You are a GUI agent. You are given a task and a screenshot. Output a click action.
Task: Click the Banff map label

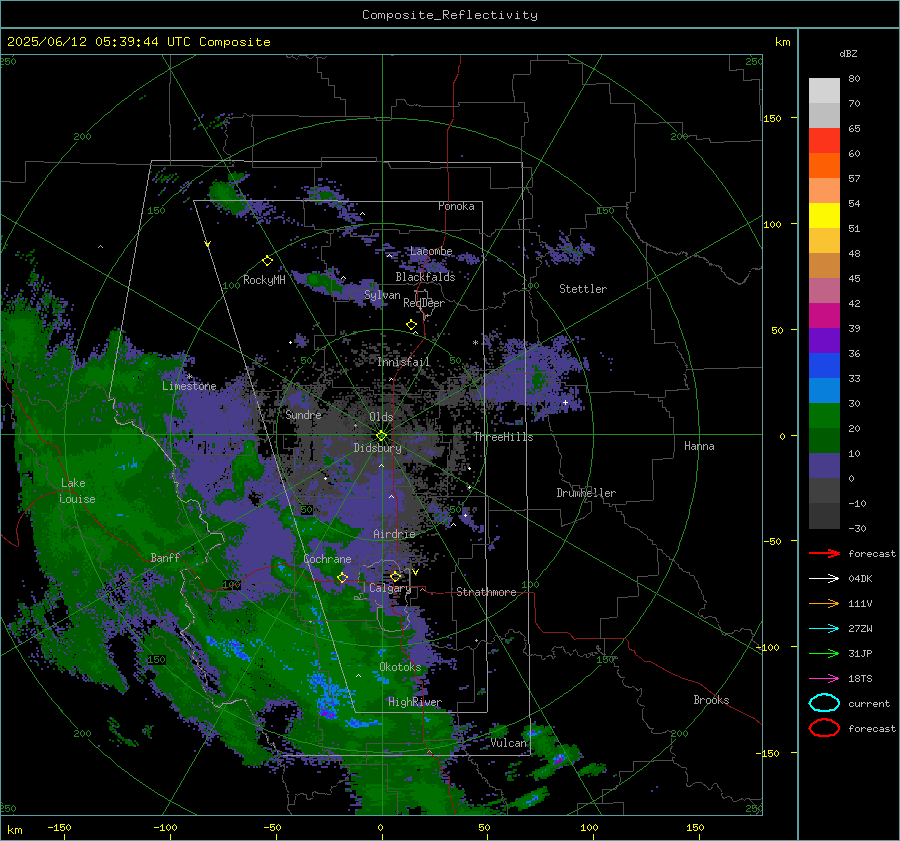click(x=165, y=557)
